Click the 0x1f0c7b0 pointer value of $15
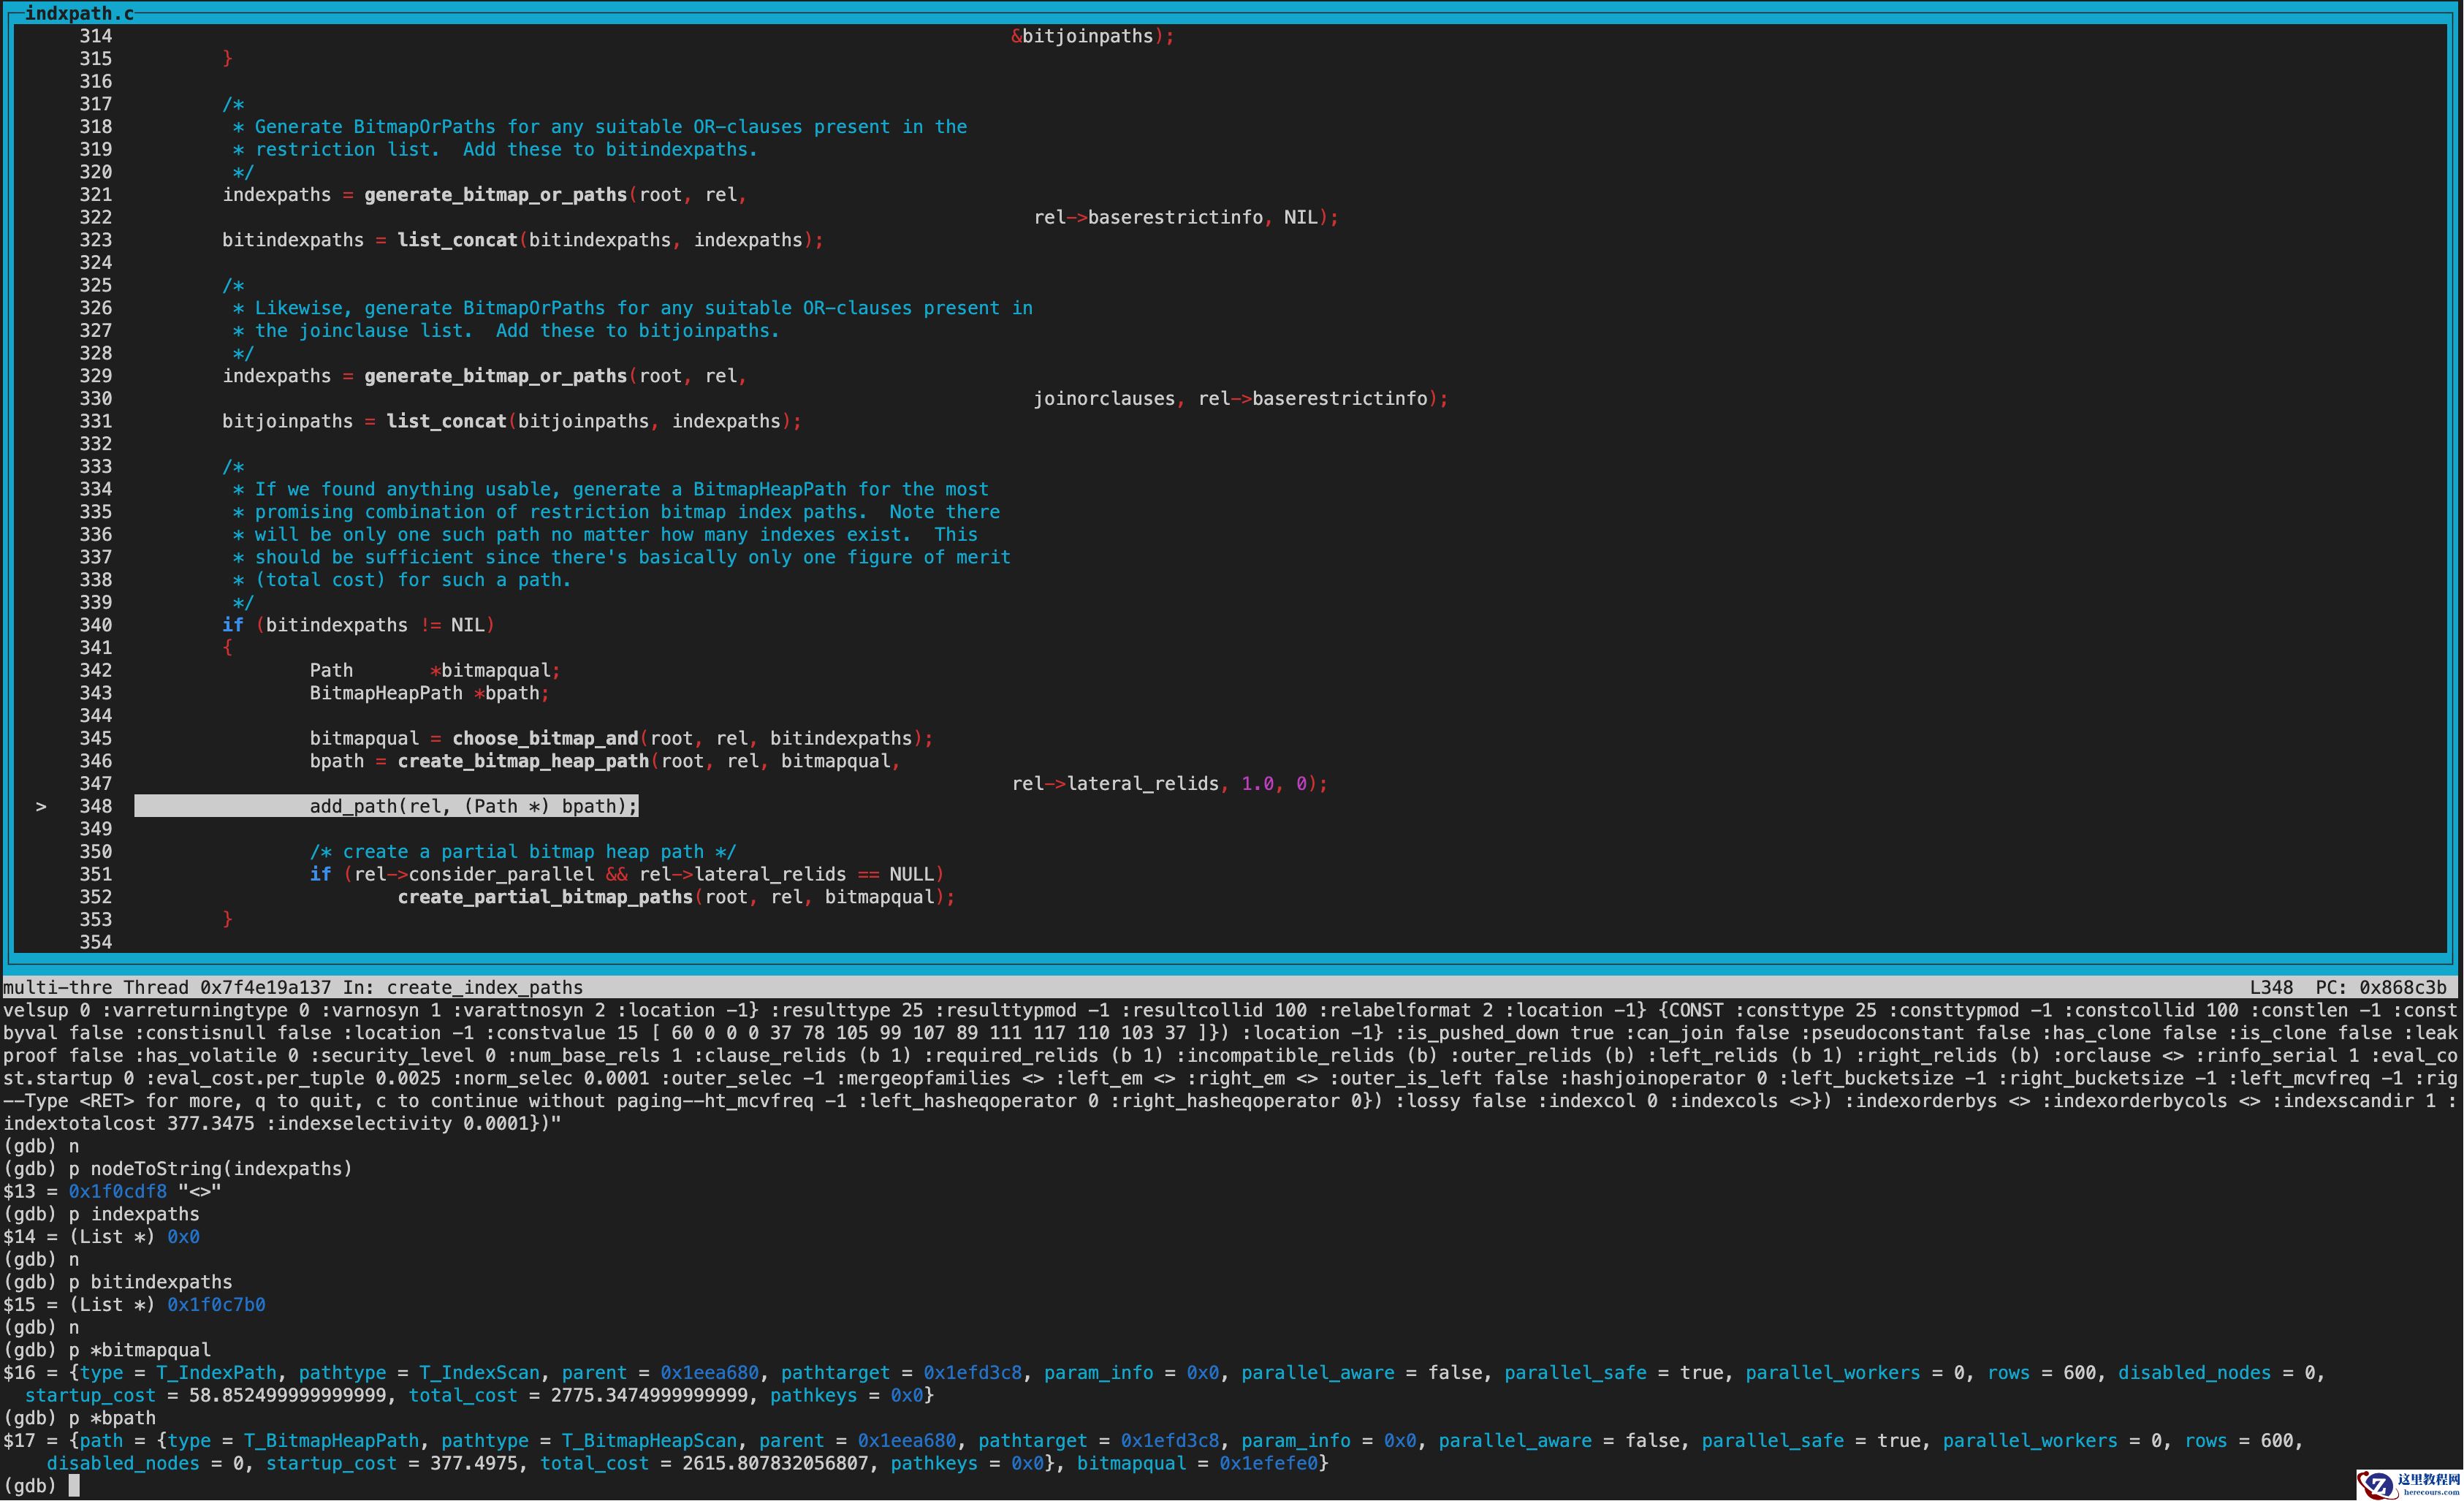 click(216, 1304)
